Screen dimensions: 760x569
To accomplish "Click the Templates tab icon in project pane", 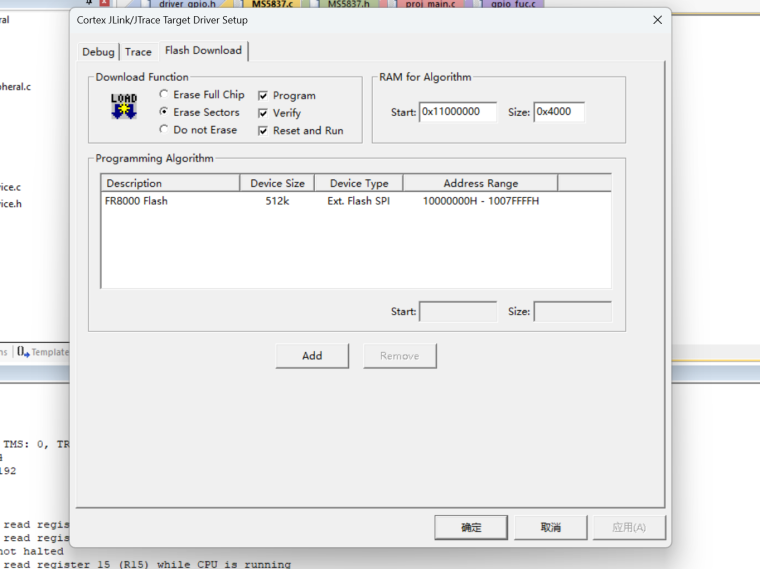I will 24,352.
